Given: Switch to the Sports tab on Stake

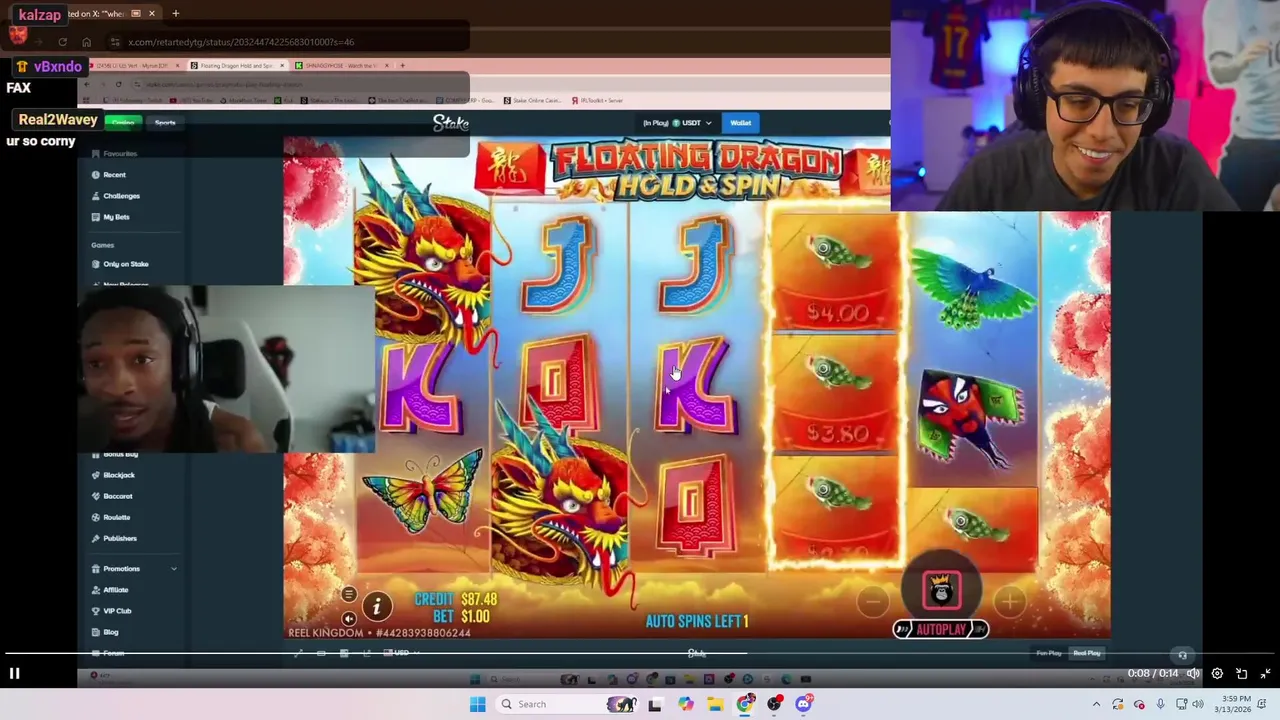Looking at the screenshot, I should coord(165,122).
